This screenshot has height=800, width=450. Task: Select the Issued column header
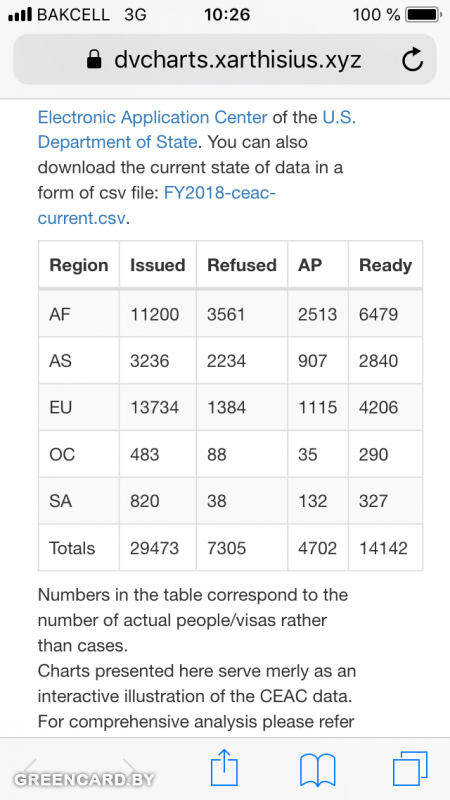pyautogui.click(x=158, y=265)
